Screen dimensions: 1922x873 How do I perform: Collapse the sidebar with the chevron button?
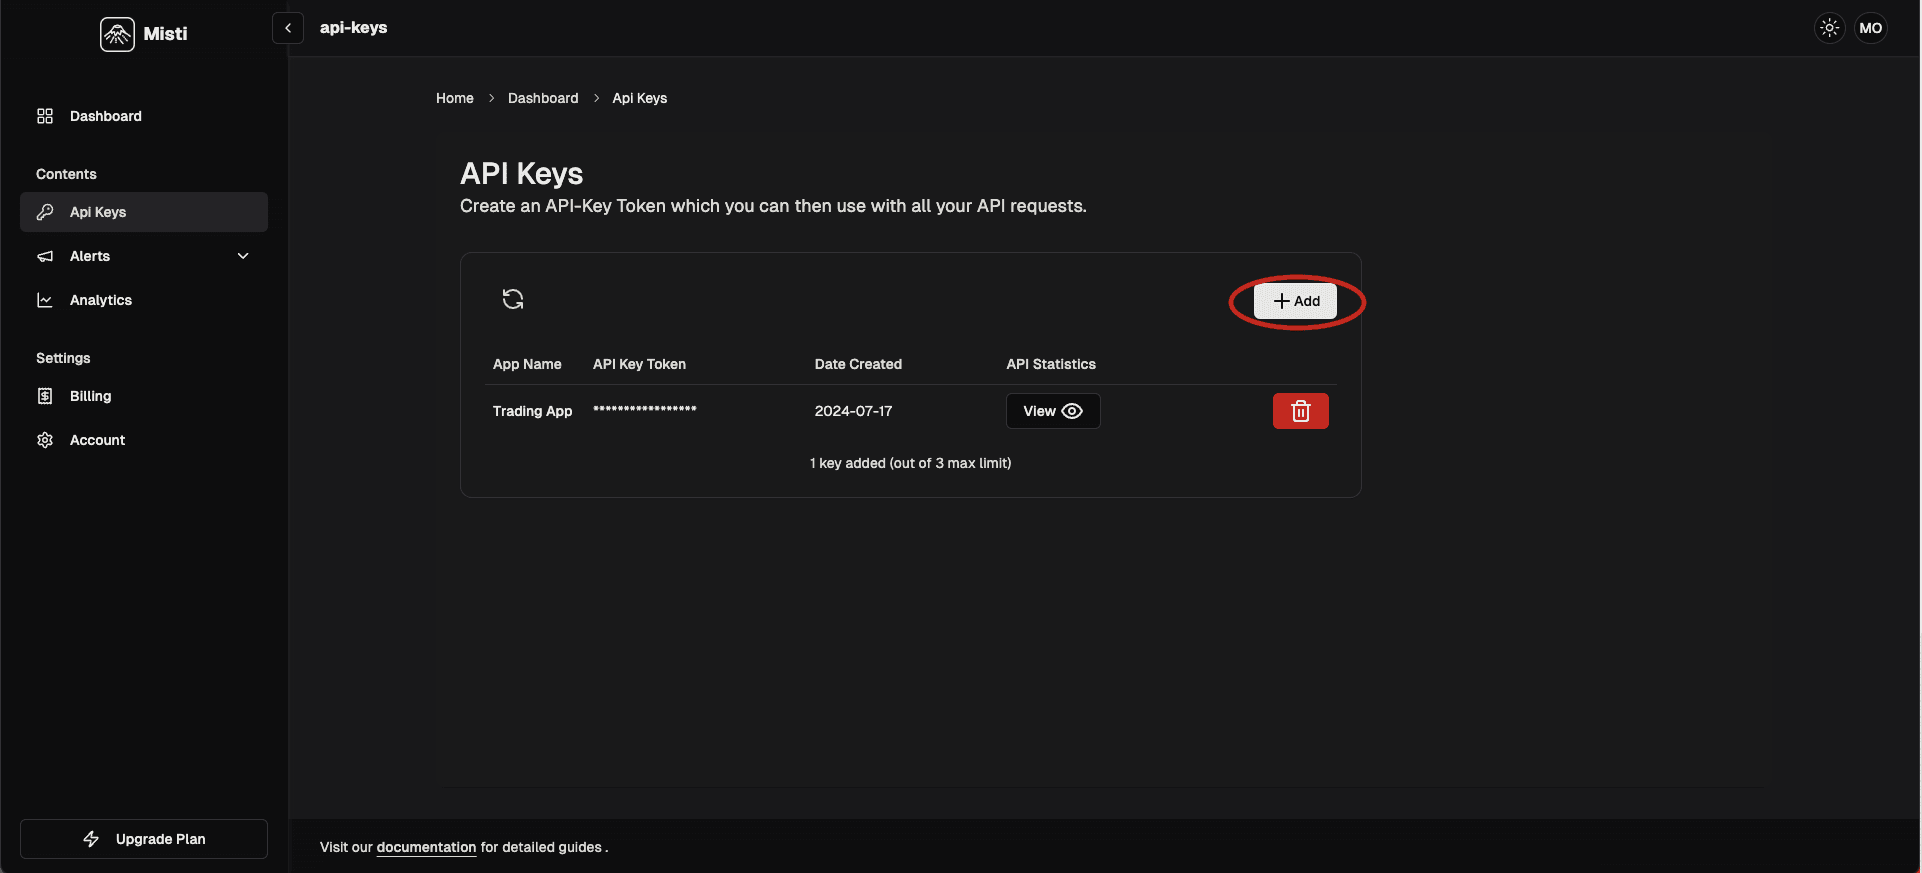coord(288,28)
